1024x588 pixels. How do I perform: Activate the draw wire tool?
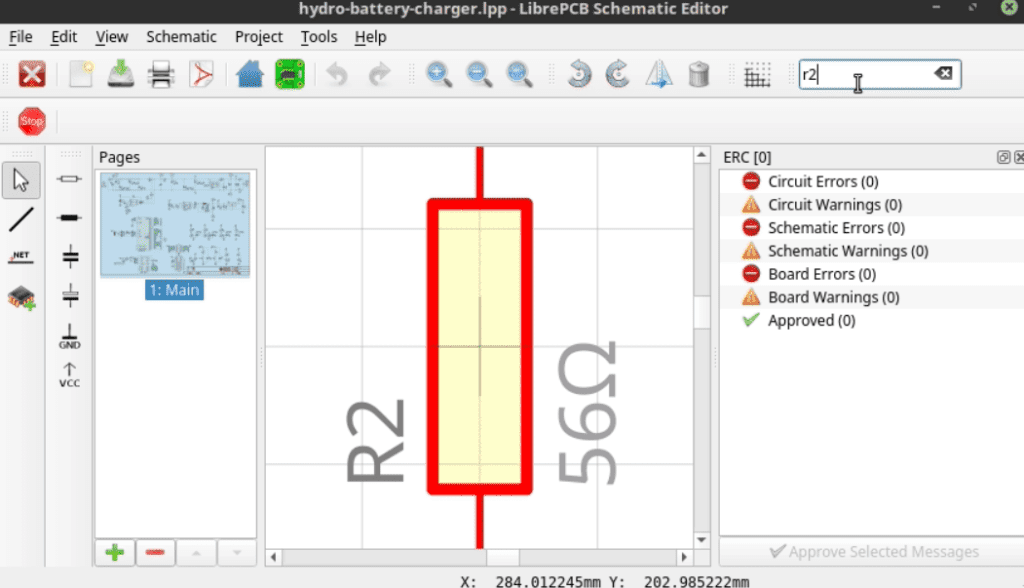click(21, 219)
